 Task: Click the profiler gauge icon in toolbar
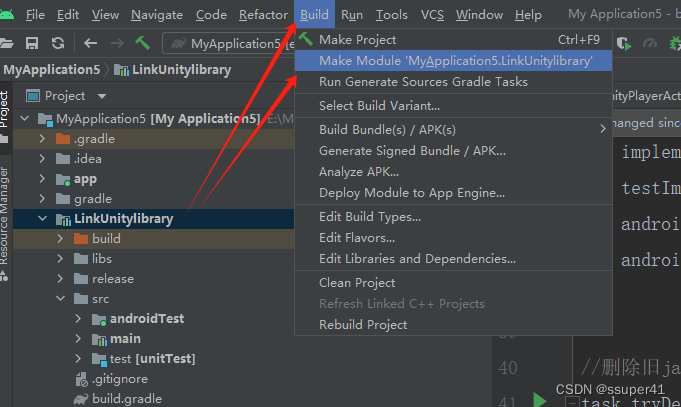(x=650, y=43)
